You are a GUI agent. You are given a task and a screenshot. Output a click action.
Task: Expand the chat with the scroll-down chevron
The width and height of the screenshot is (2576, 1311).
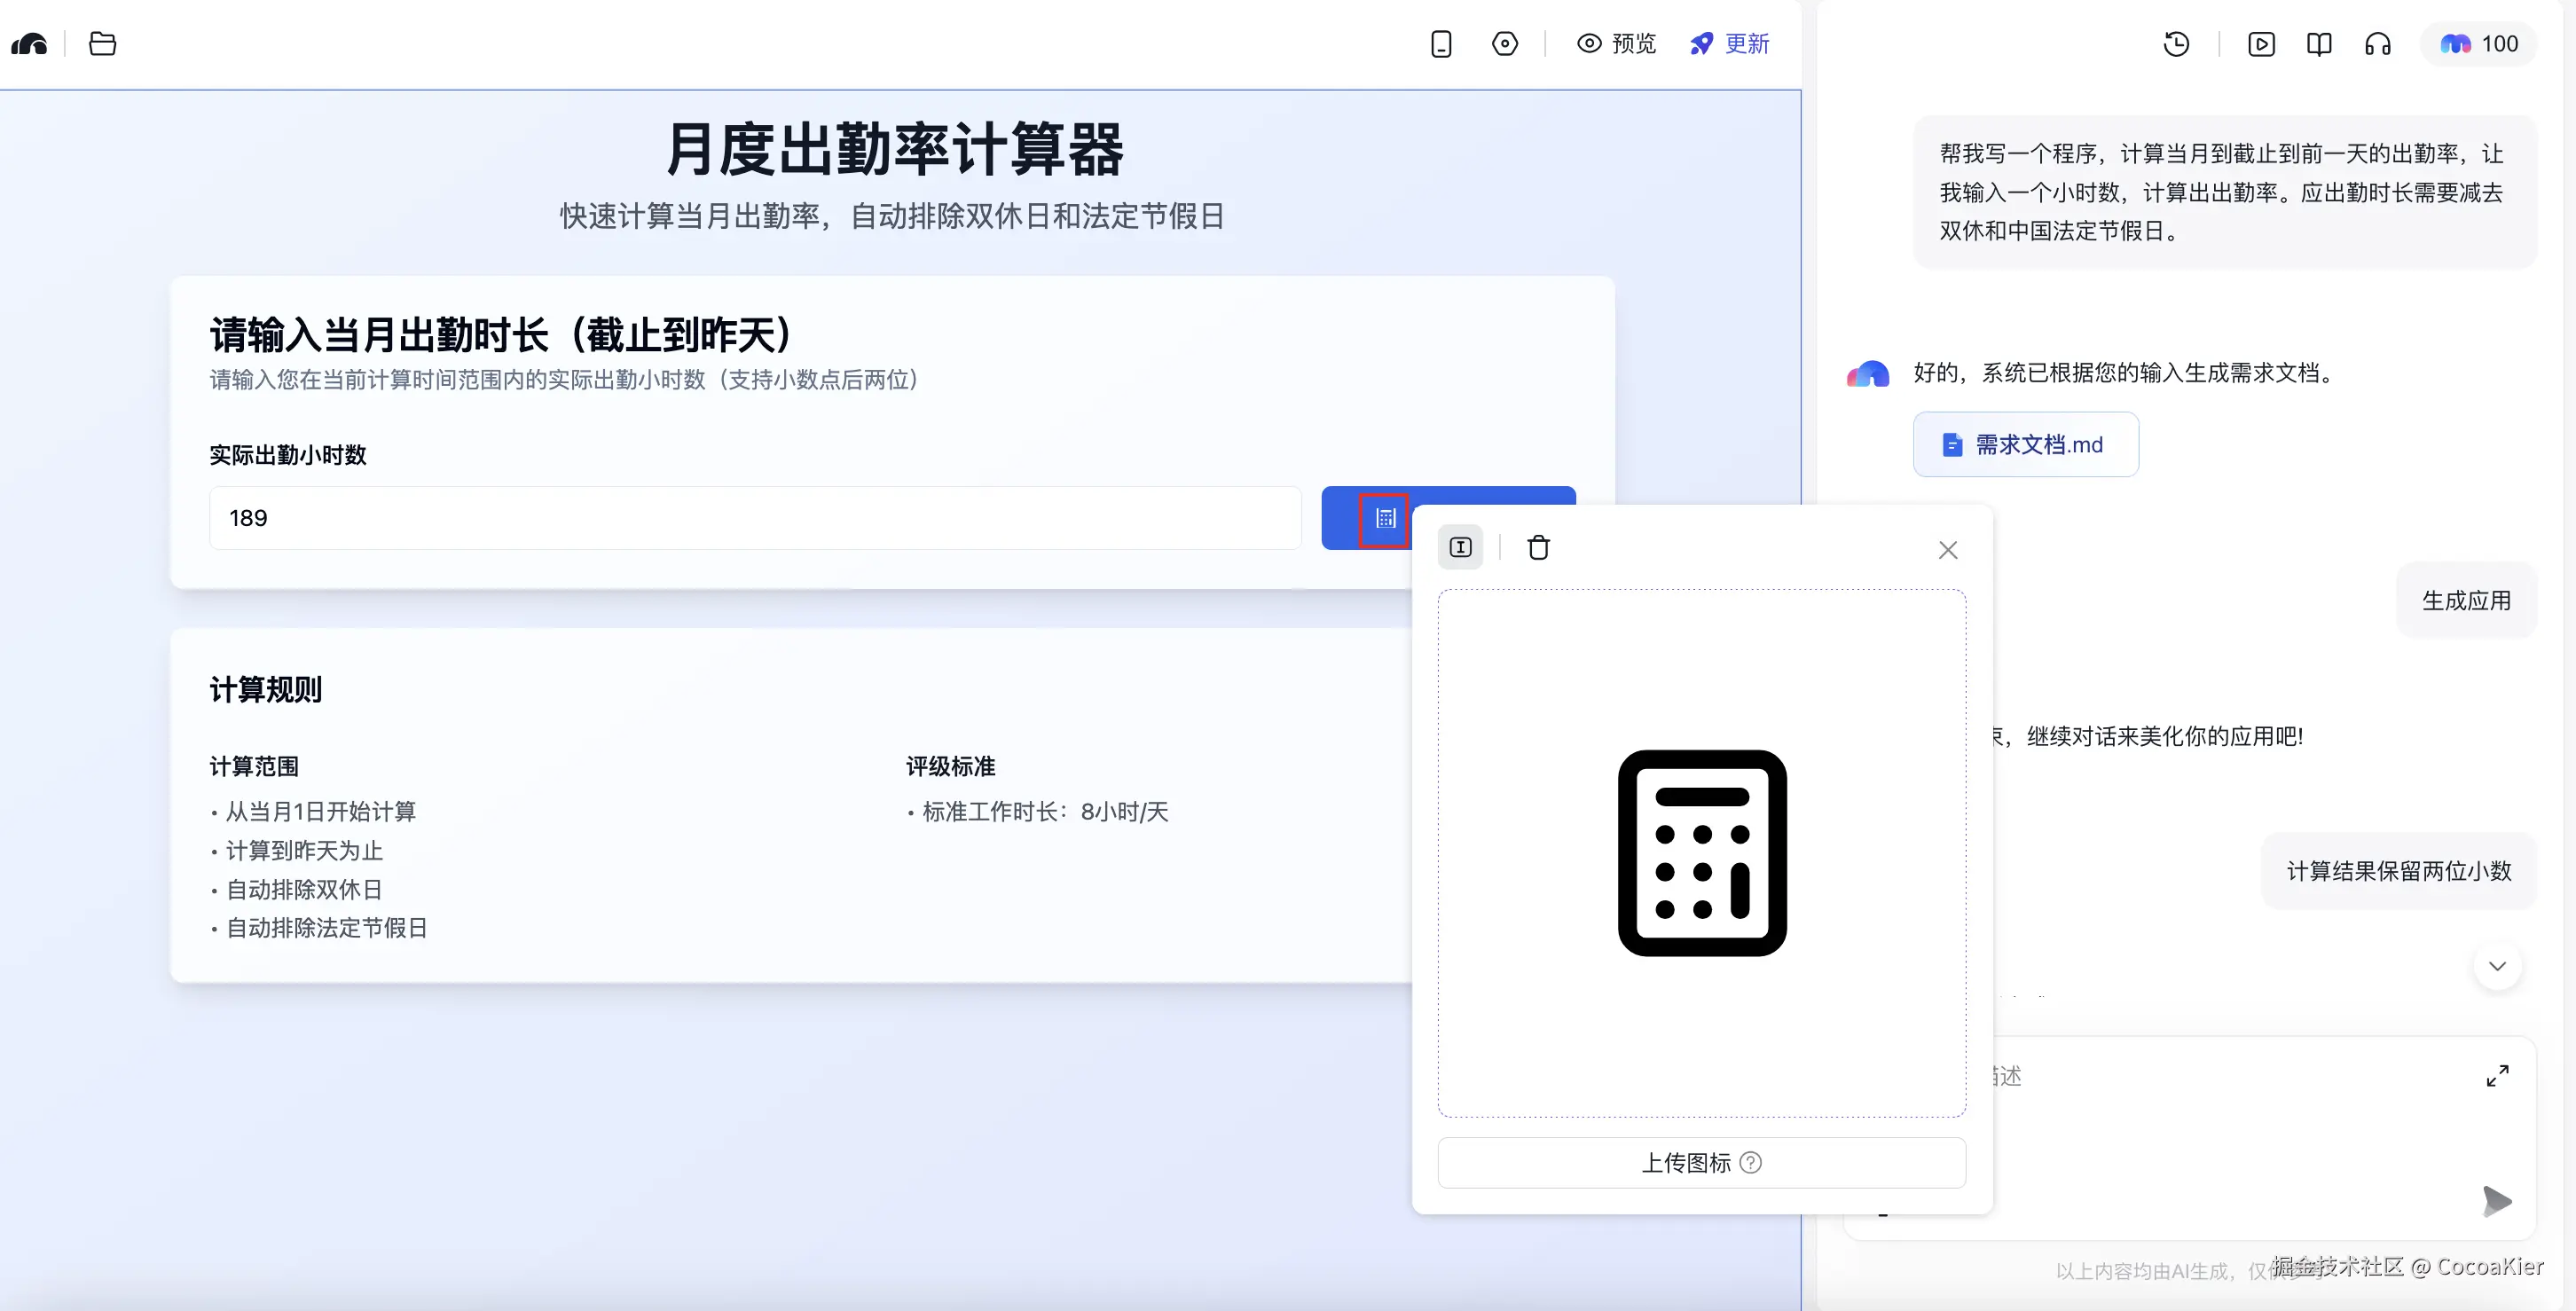point(2497,966)
